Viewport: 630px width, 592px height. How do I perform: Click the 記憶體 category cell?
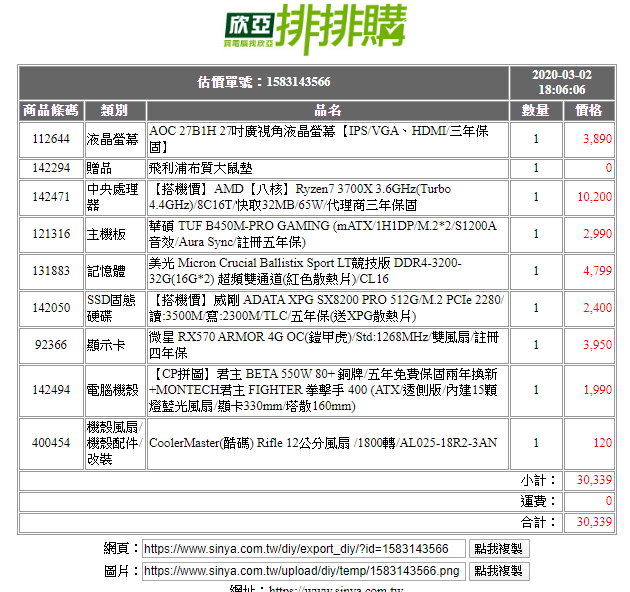115,271
